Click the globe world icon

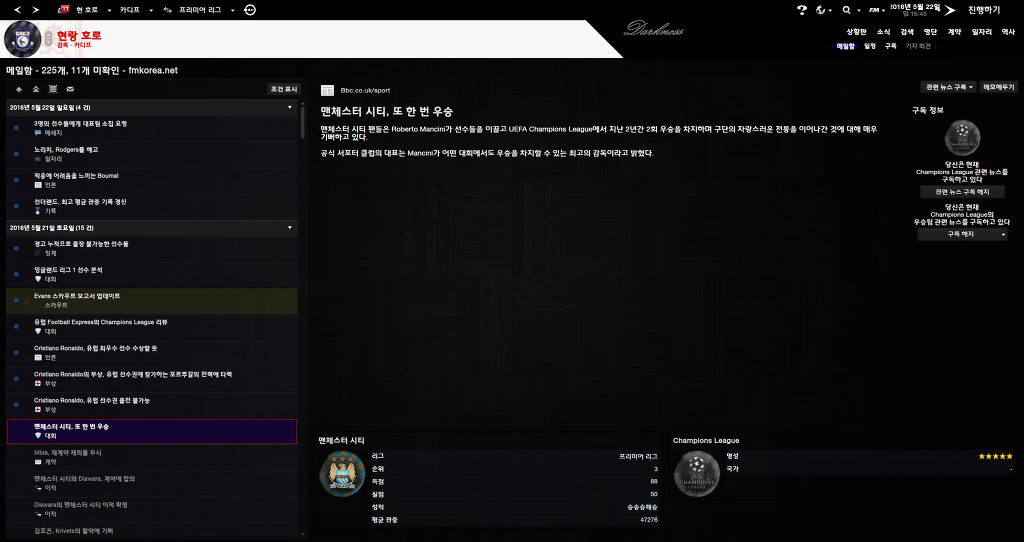pos(821,10)
